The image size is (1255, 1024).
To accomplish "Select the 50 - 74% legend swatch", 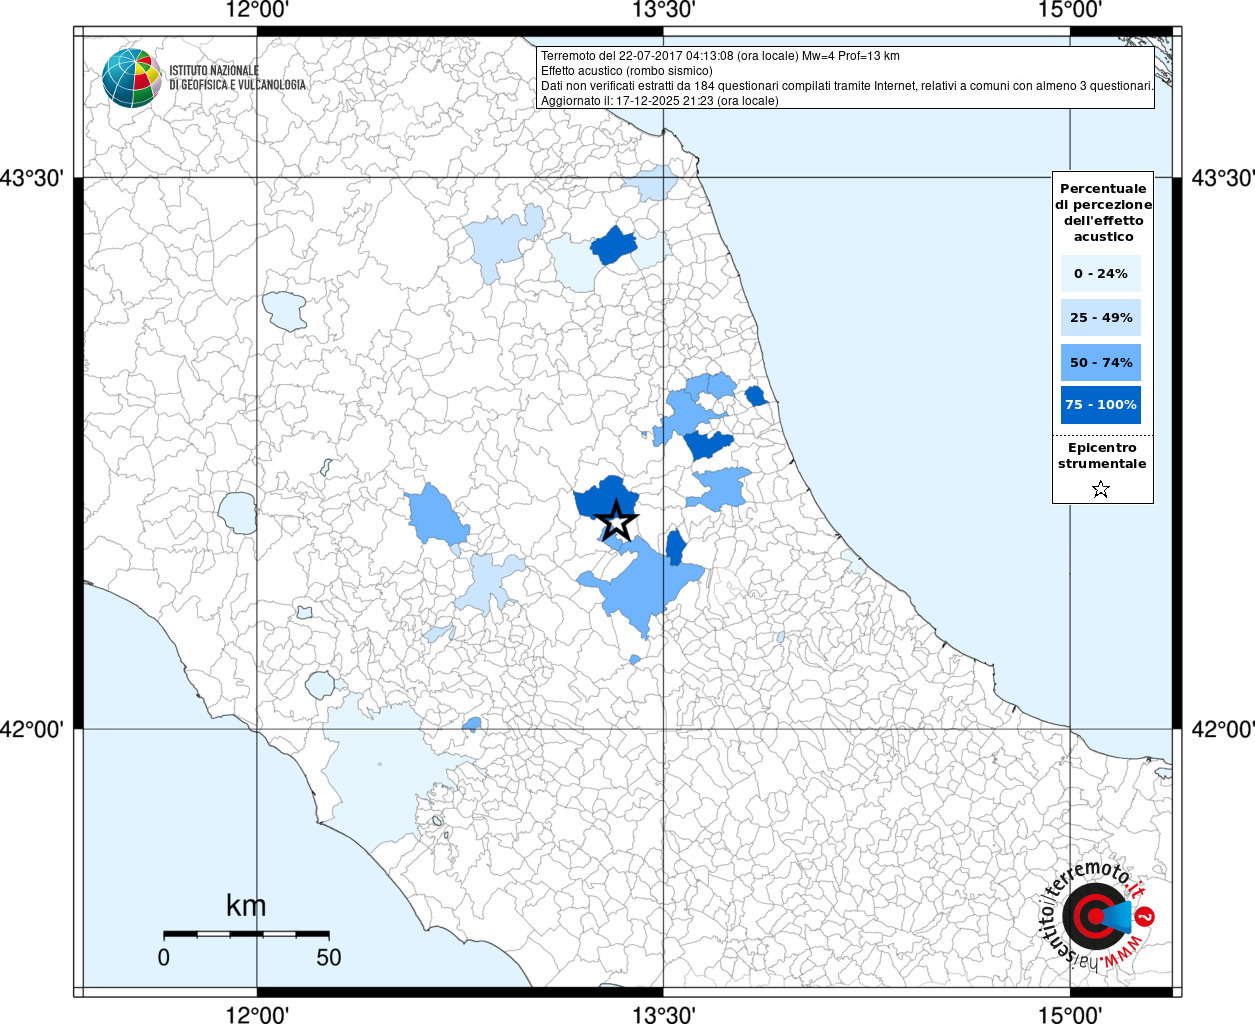I will (x=1101, y=362).
